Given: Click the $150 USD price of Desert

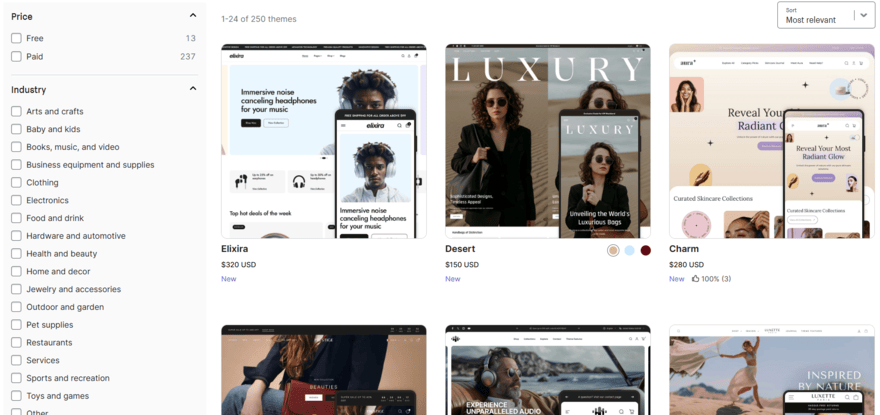Looking at the screenshot, I should click(x=462, y=264).
